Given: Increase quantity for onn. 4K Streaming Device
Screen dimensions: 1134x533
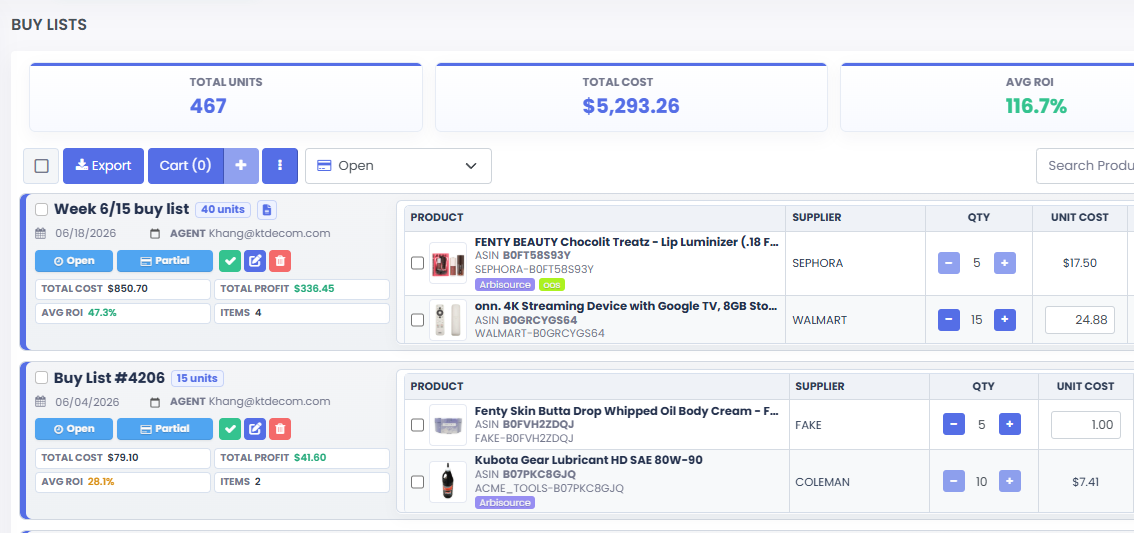Looking at the screenshot, I should tap(1005, 320).
